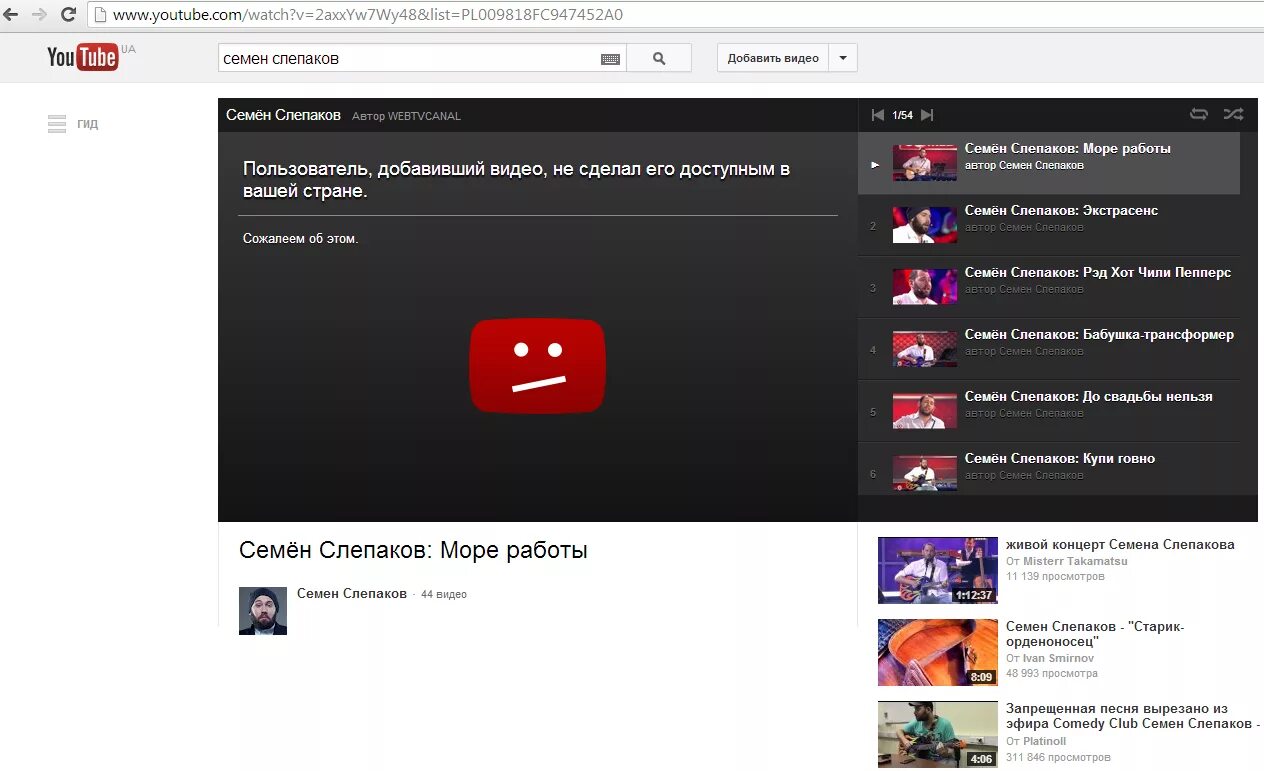The image size is (1264, 771).
Task: Click the 1/54 playlist position counter
Action: point(903,115)
